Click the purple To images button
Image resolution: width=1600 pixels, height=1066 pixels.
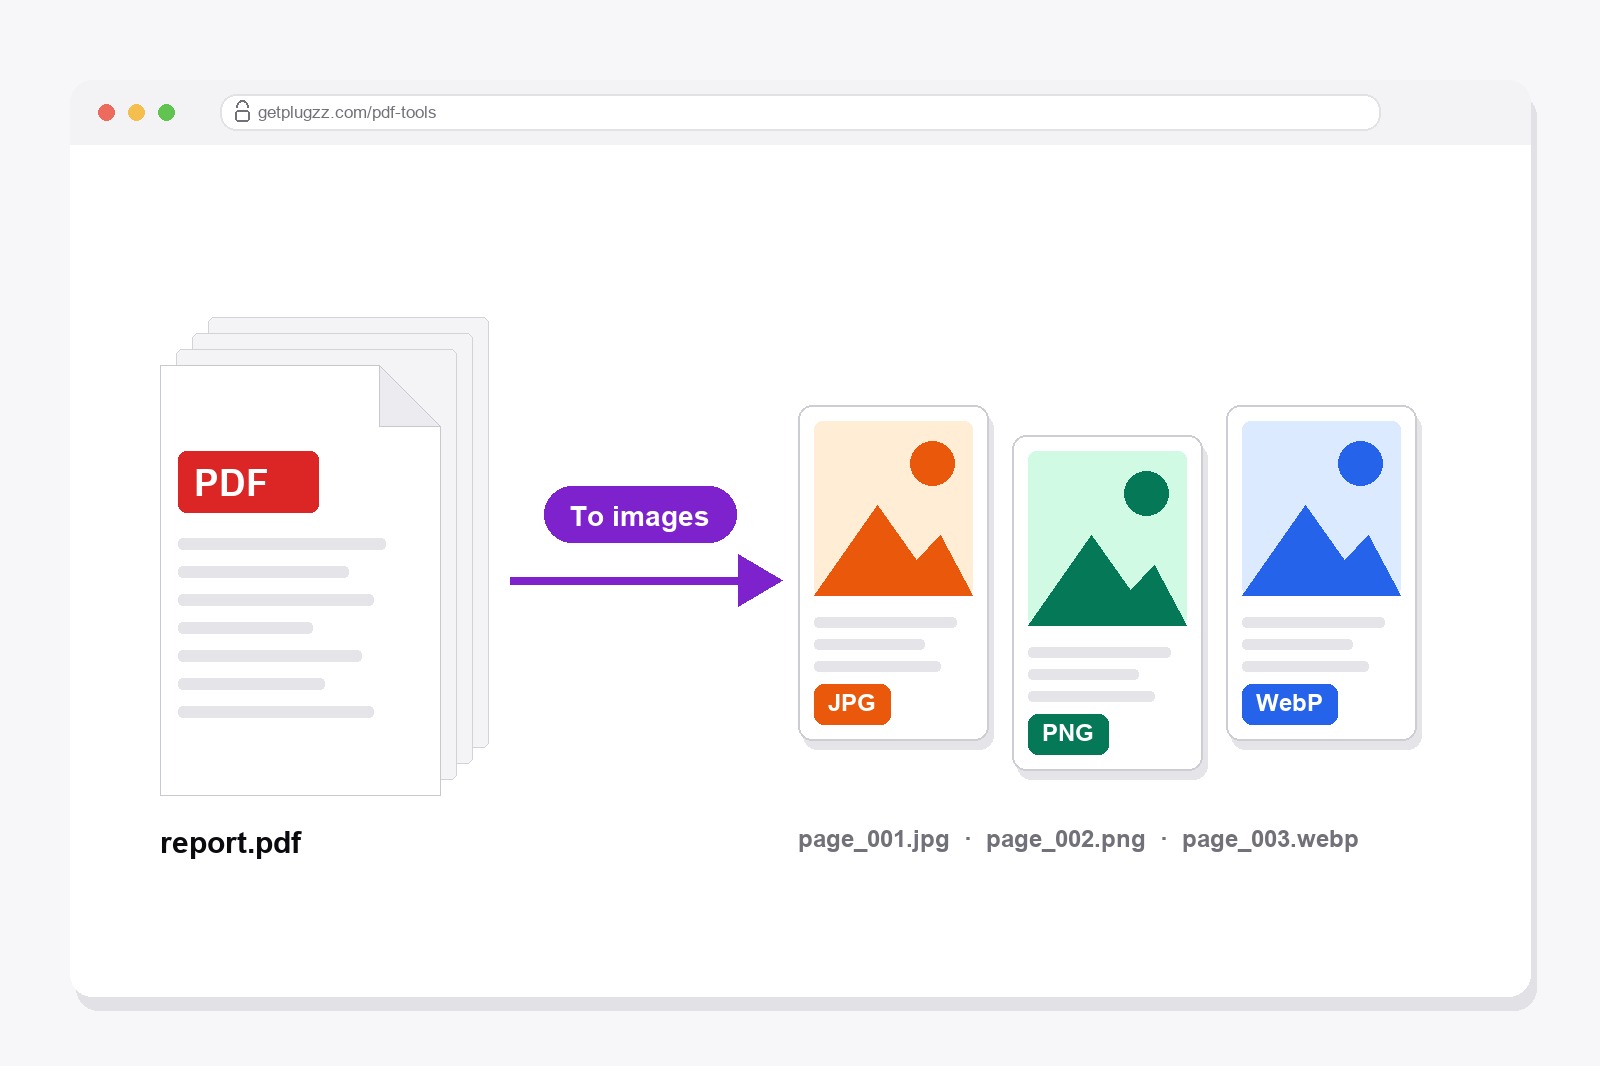tap(640, 515)
